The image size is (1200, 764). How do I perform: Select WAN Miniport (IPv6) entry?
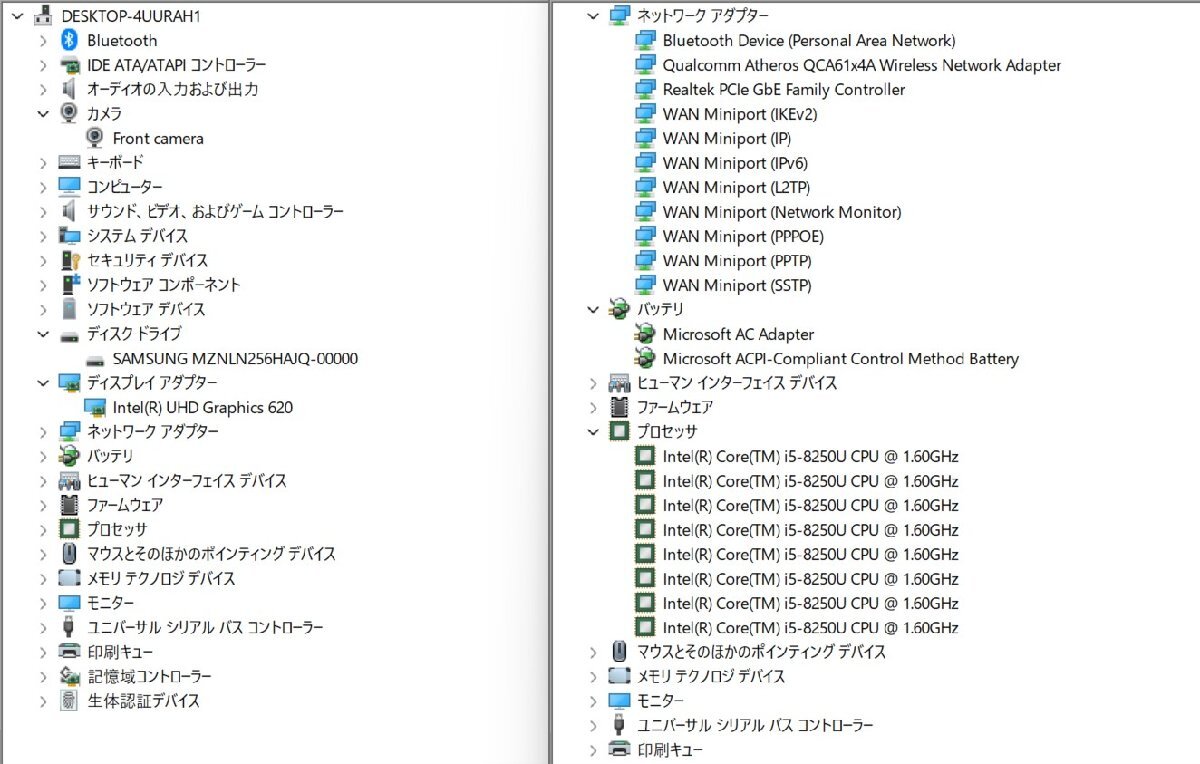click(x=735, y=163)
